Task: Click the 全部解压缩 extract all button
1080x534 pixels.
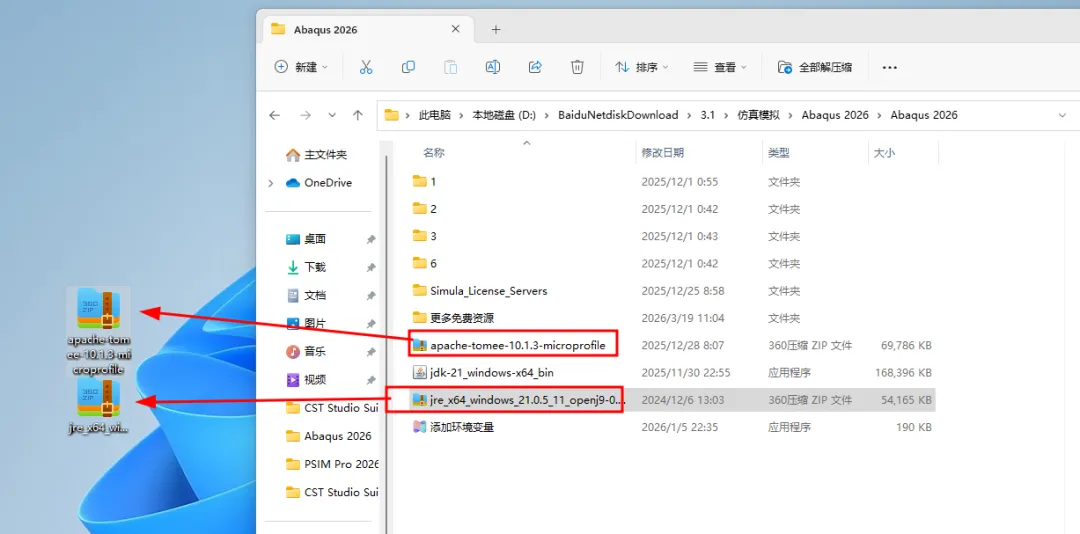Action: pyautogui.click(x=815, y=67)
